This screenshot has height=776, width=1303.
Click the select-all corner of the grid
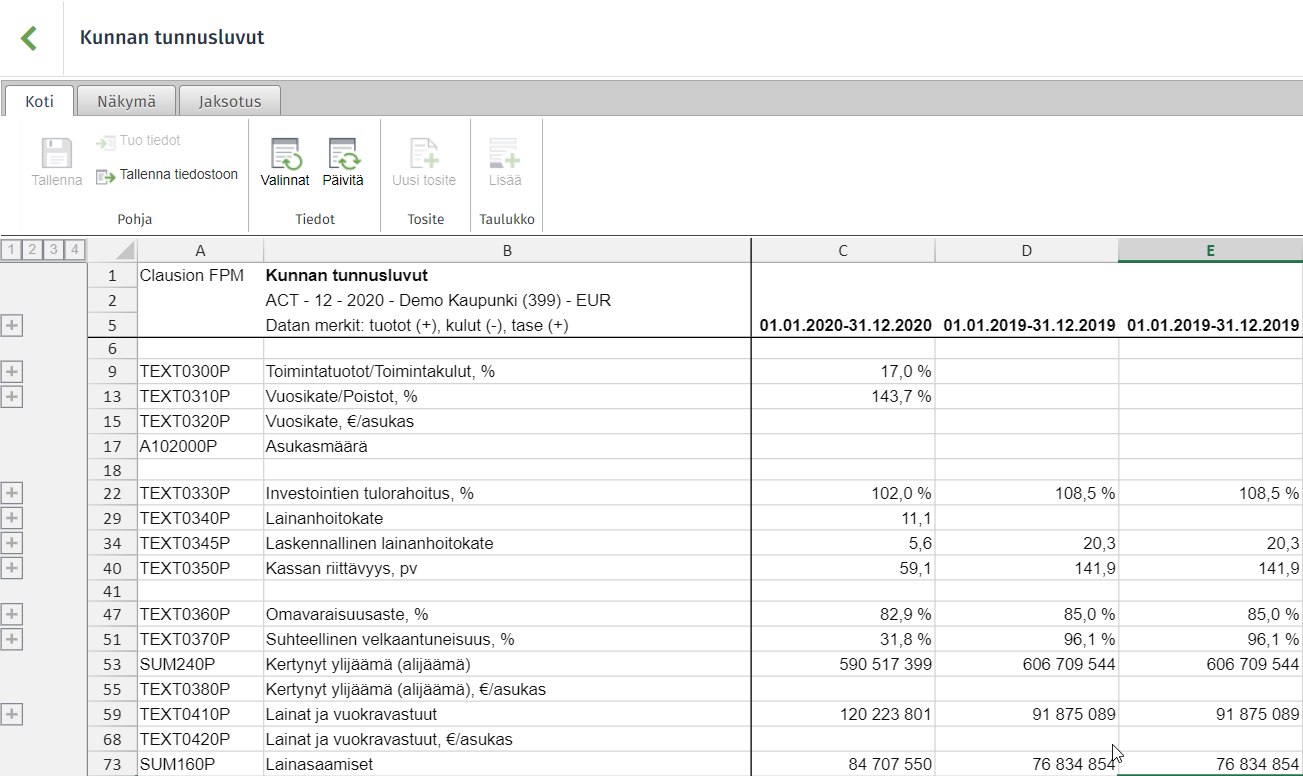pyautogui.click(x=113, y=250)
